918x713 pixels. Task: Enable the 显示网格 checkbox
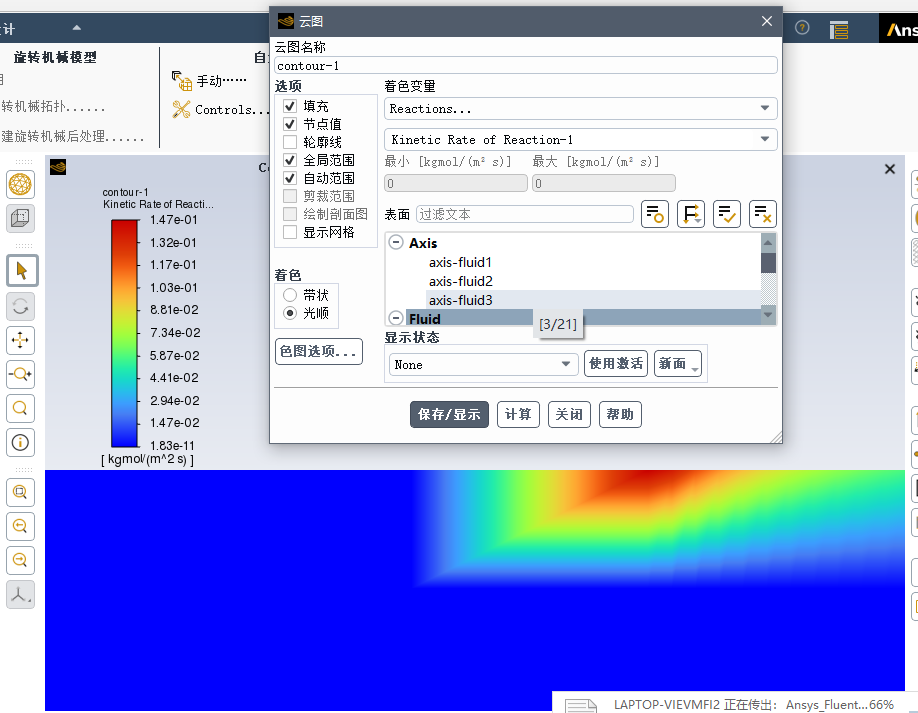pyautogui.click(x=290, y=232)
